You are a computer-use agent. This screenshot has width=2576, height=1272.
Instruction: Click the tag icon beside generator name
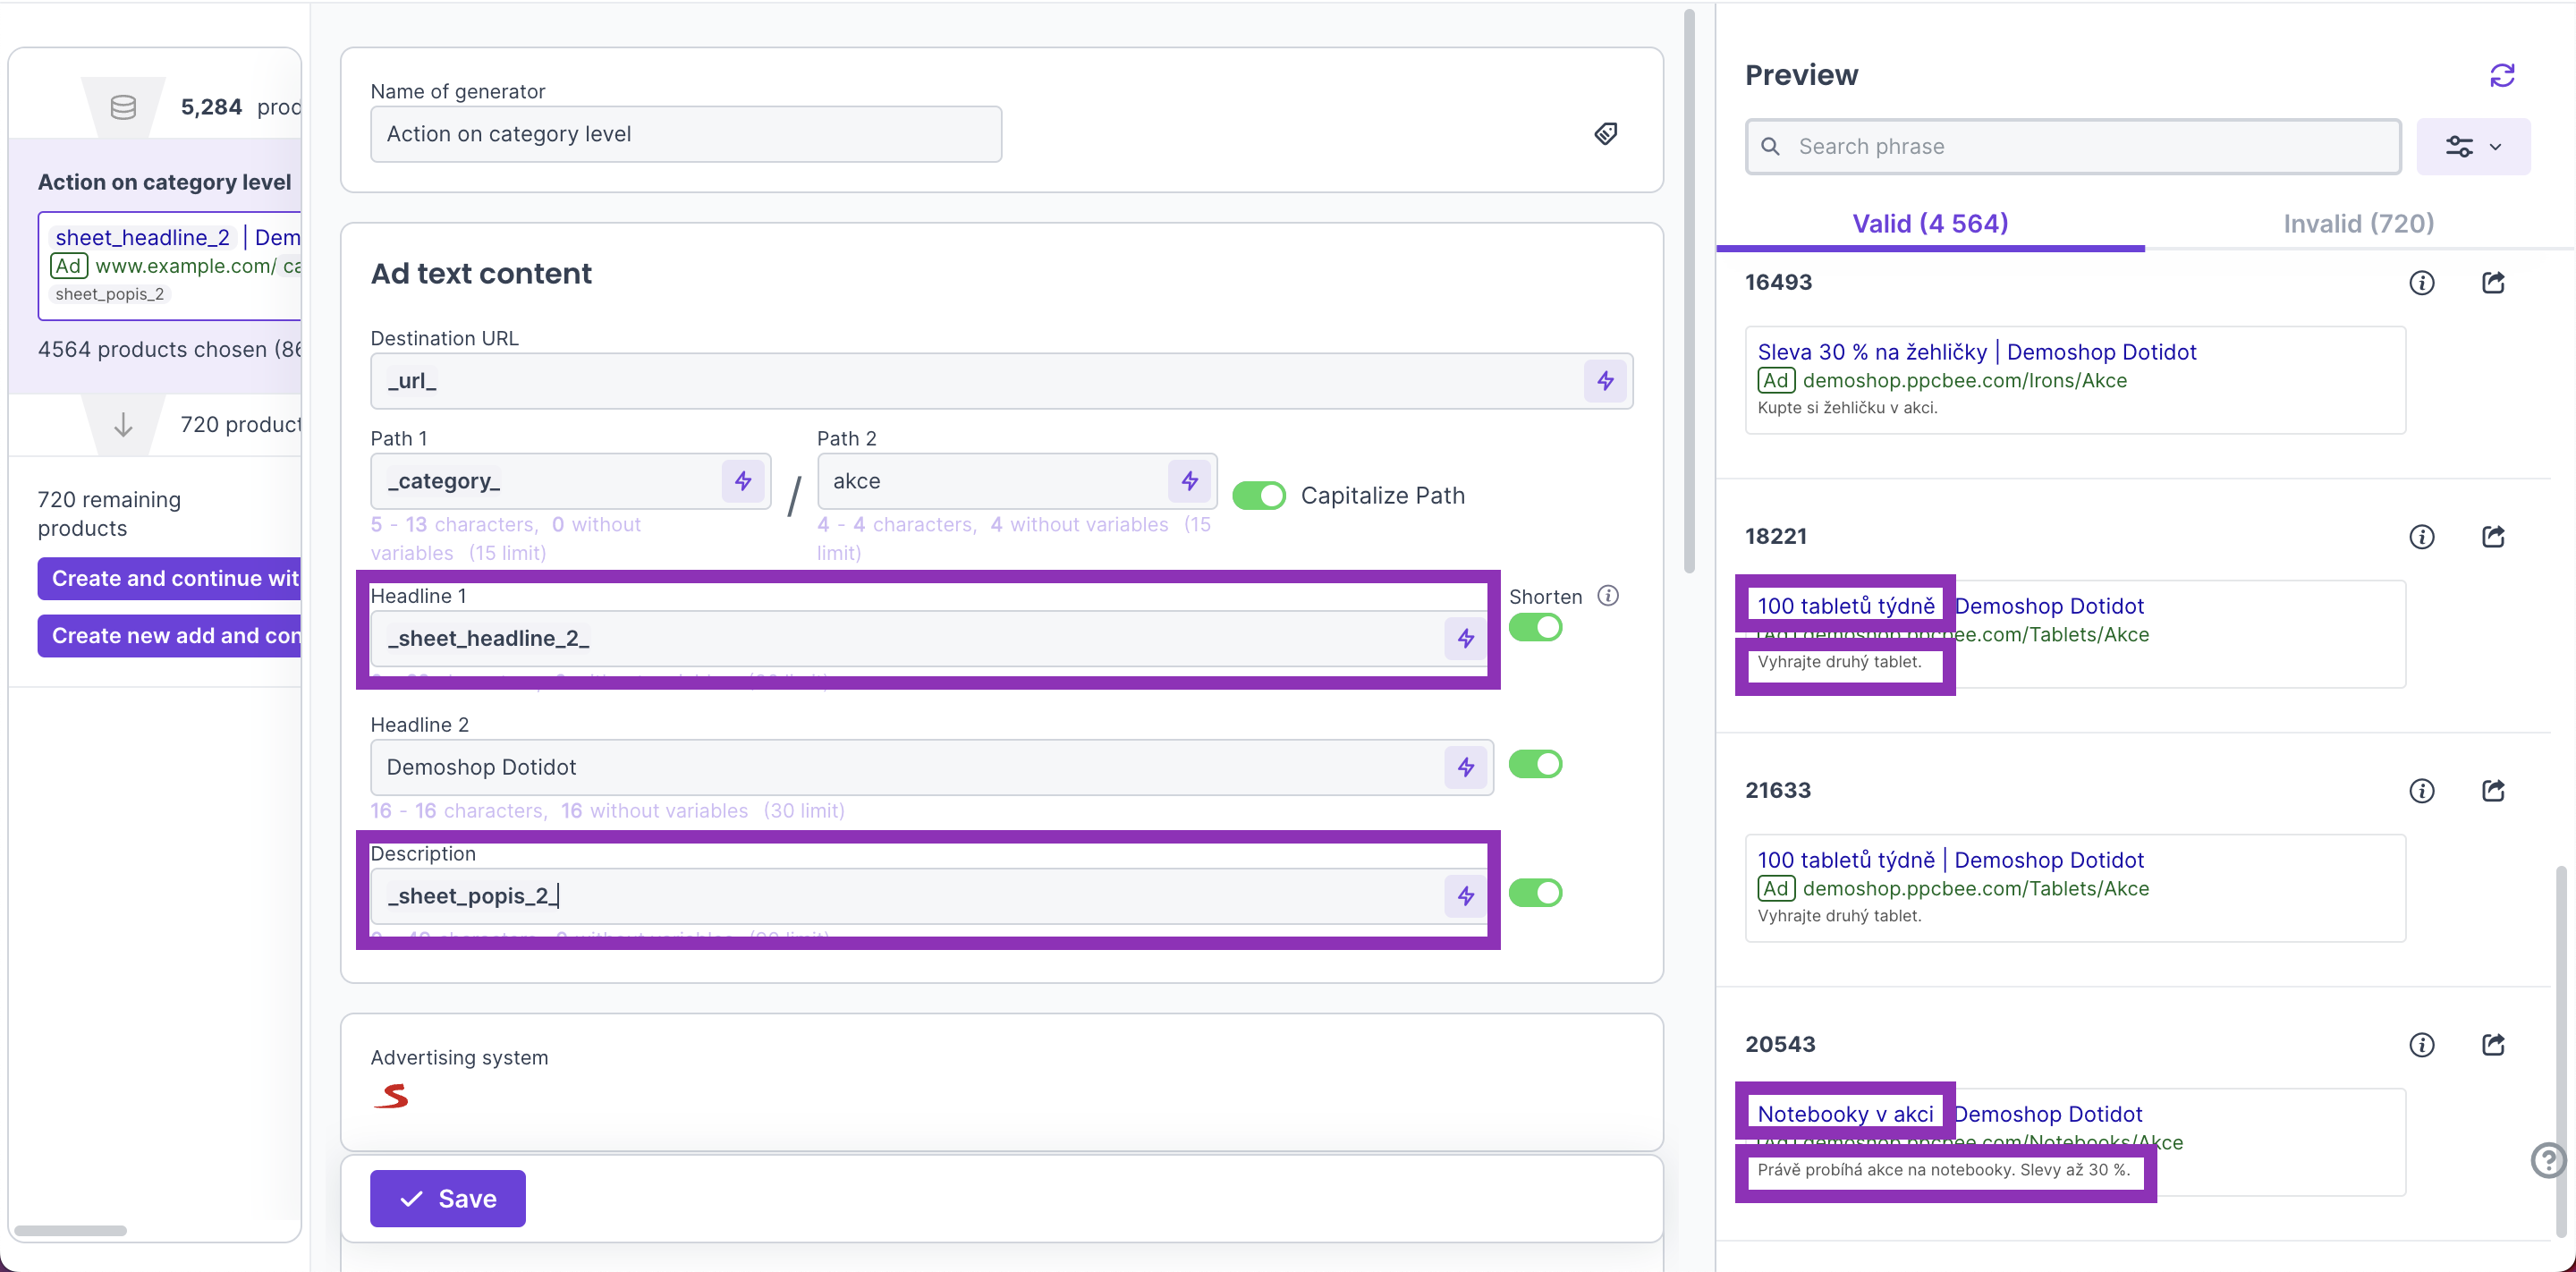[1605, 134]
